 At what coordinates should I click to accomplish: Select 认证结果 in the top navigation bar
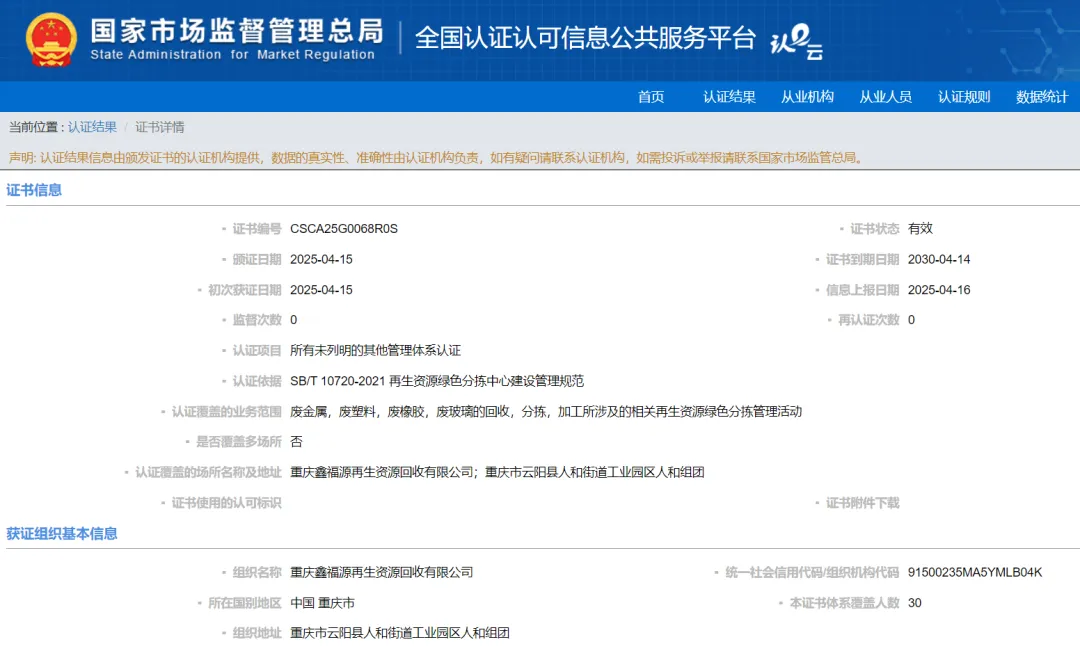tap(729, 97)
